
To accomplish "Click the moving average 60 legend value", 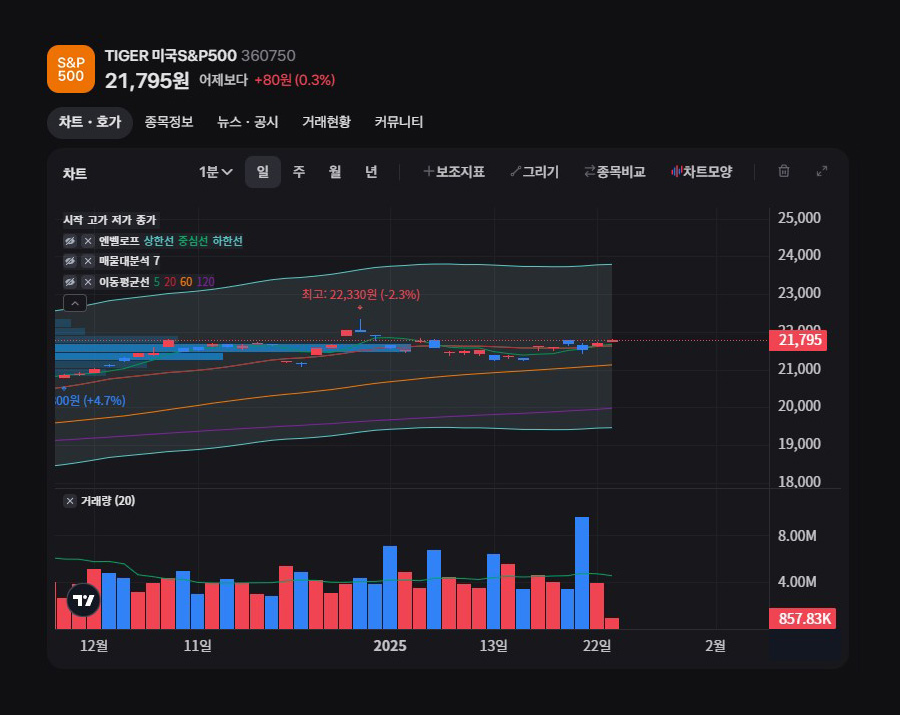I will [x=186, y=282].
